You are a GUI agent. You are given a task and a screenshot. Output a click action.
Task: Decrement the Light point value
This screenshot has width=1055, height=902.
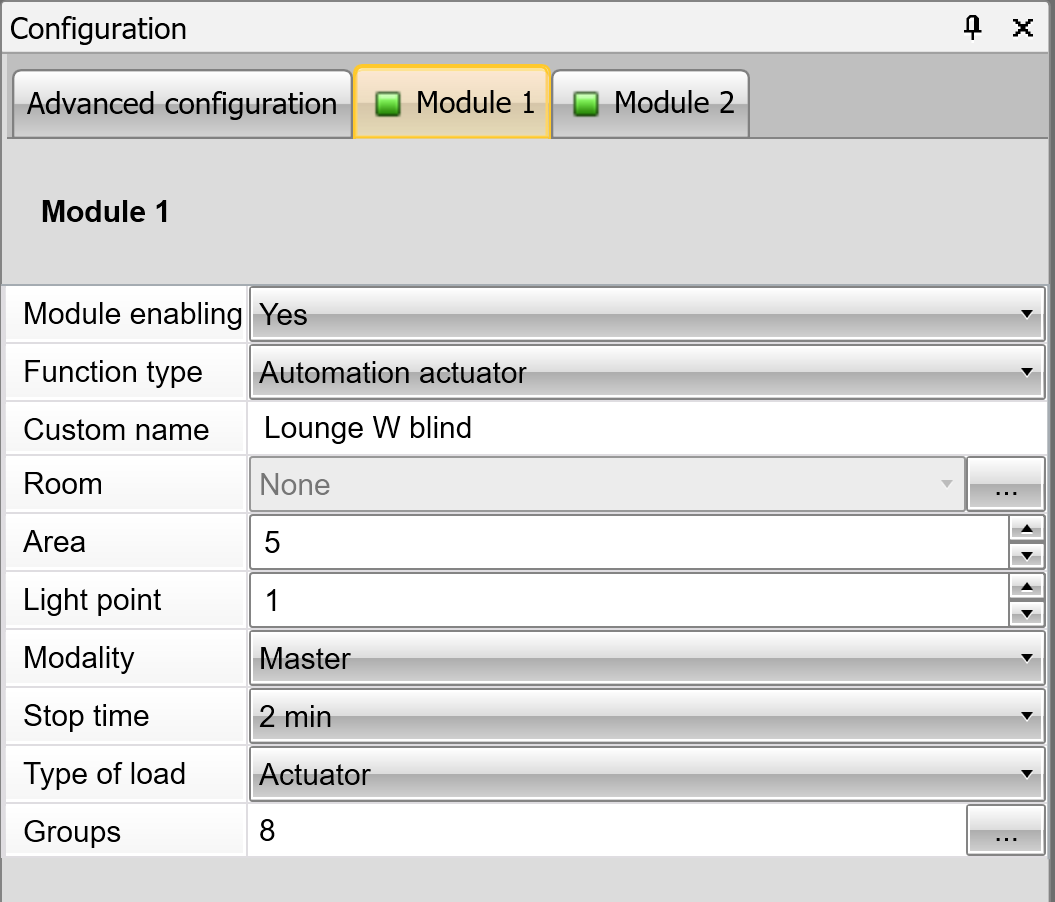1027,614
